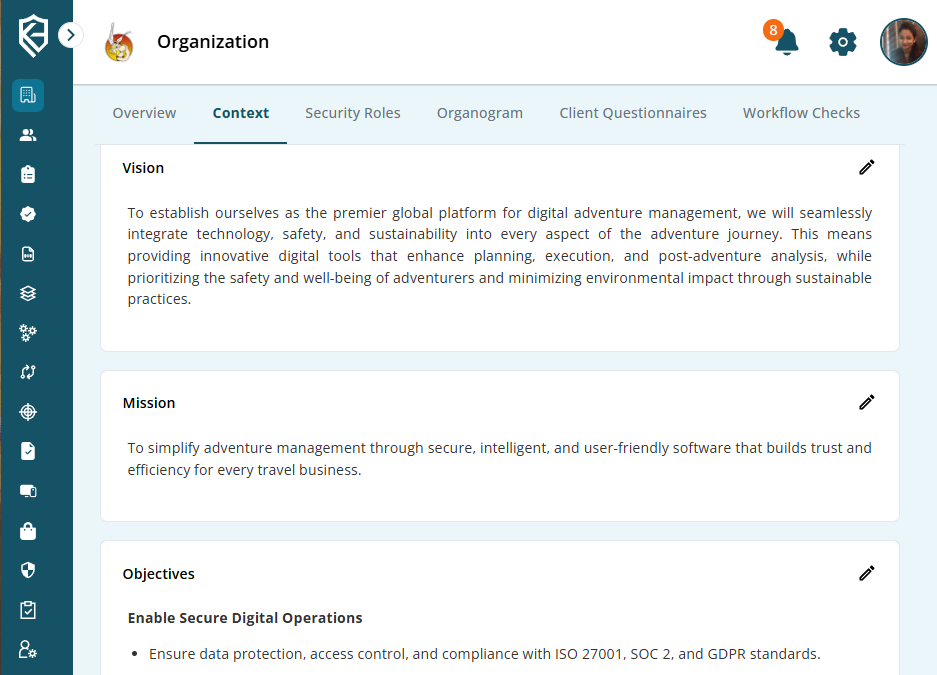Edit the Vision statement with the pencil
This screenshot has width=937, height=675.
pos(866,167)
